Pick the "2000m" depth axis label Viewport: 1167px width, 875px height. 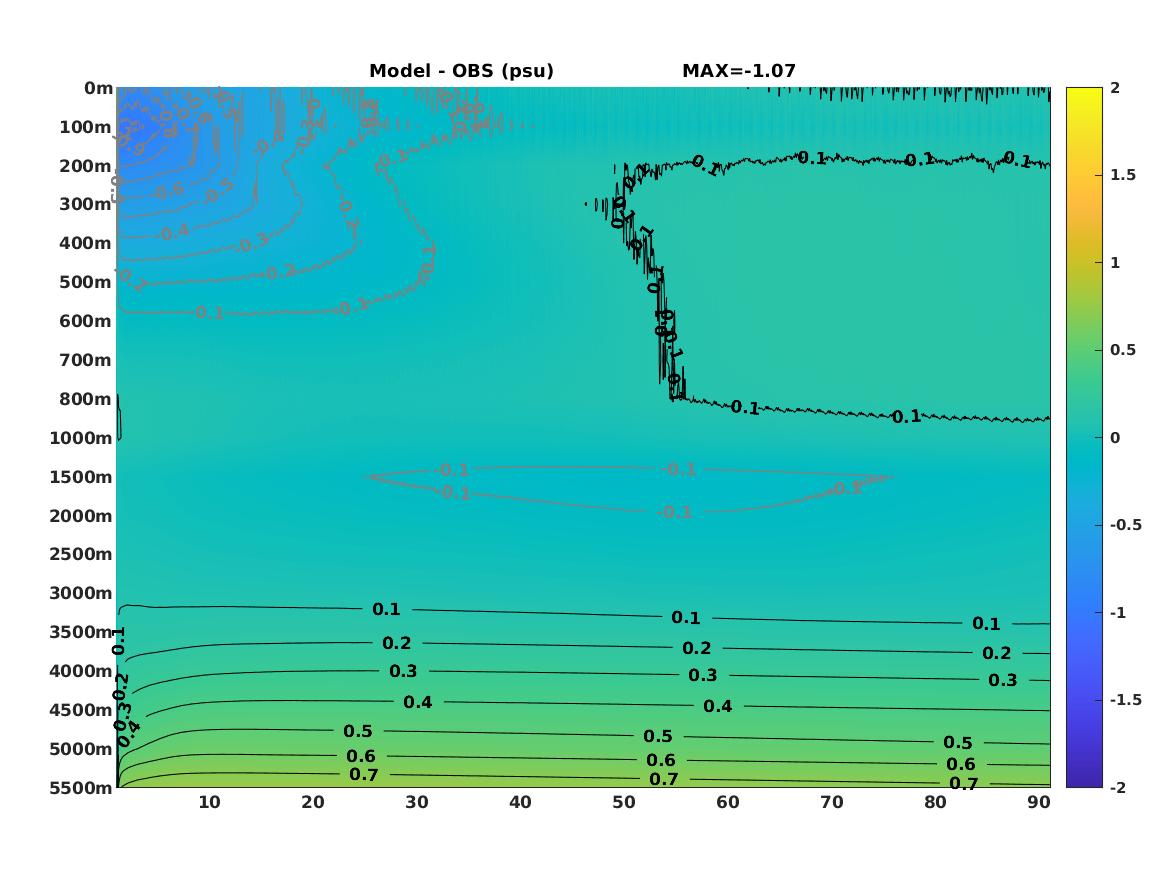tap(81, 516)
